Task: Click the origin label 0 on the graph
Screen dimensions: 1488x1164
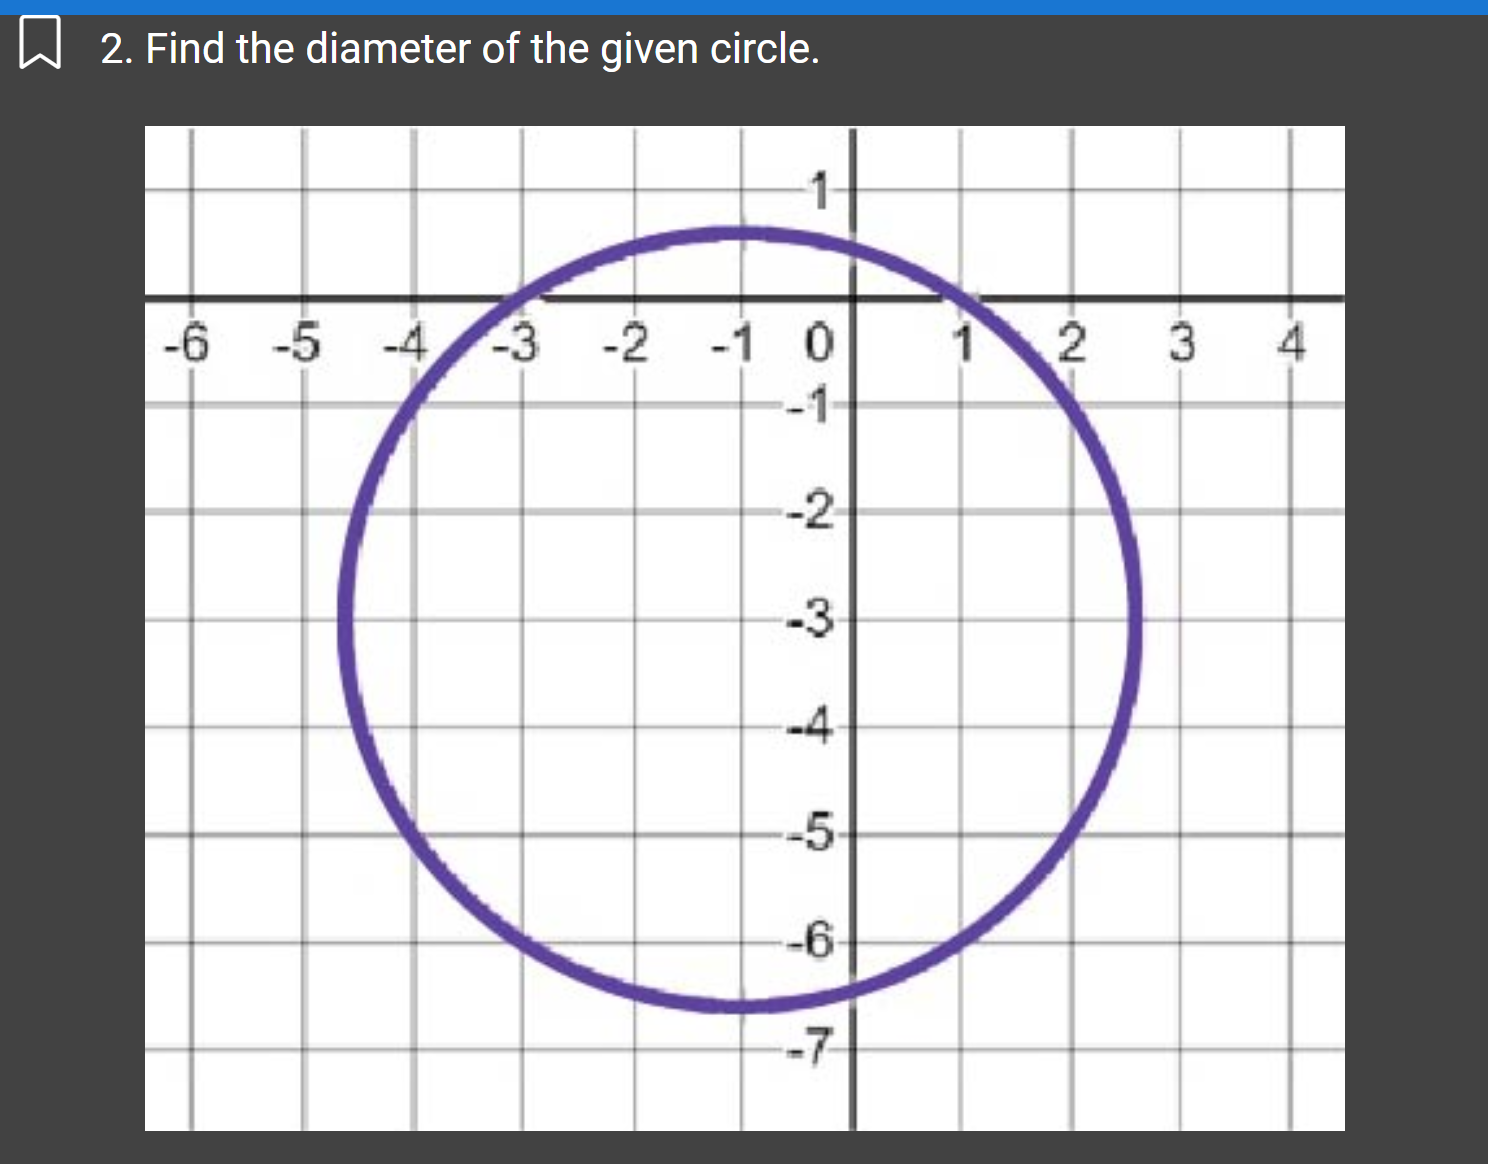Action: click(x=818, y=343)
